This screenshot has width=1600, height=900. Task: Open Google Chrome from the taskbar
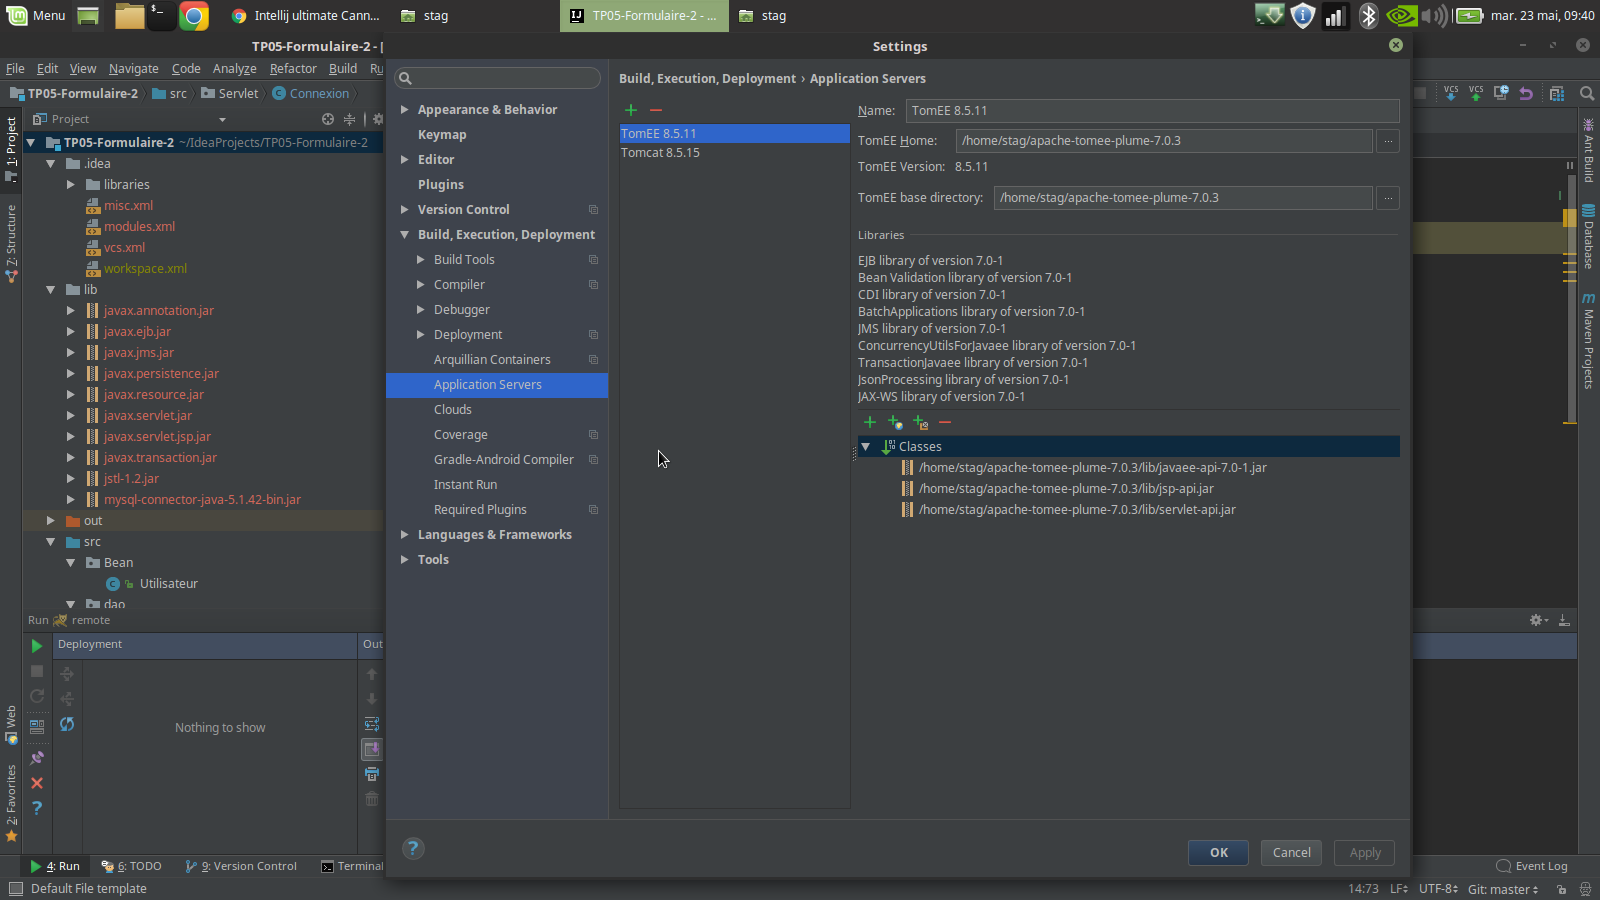click(194, 16)
